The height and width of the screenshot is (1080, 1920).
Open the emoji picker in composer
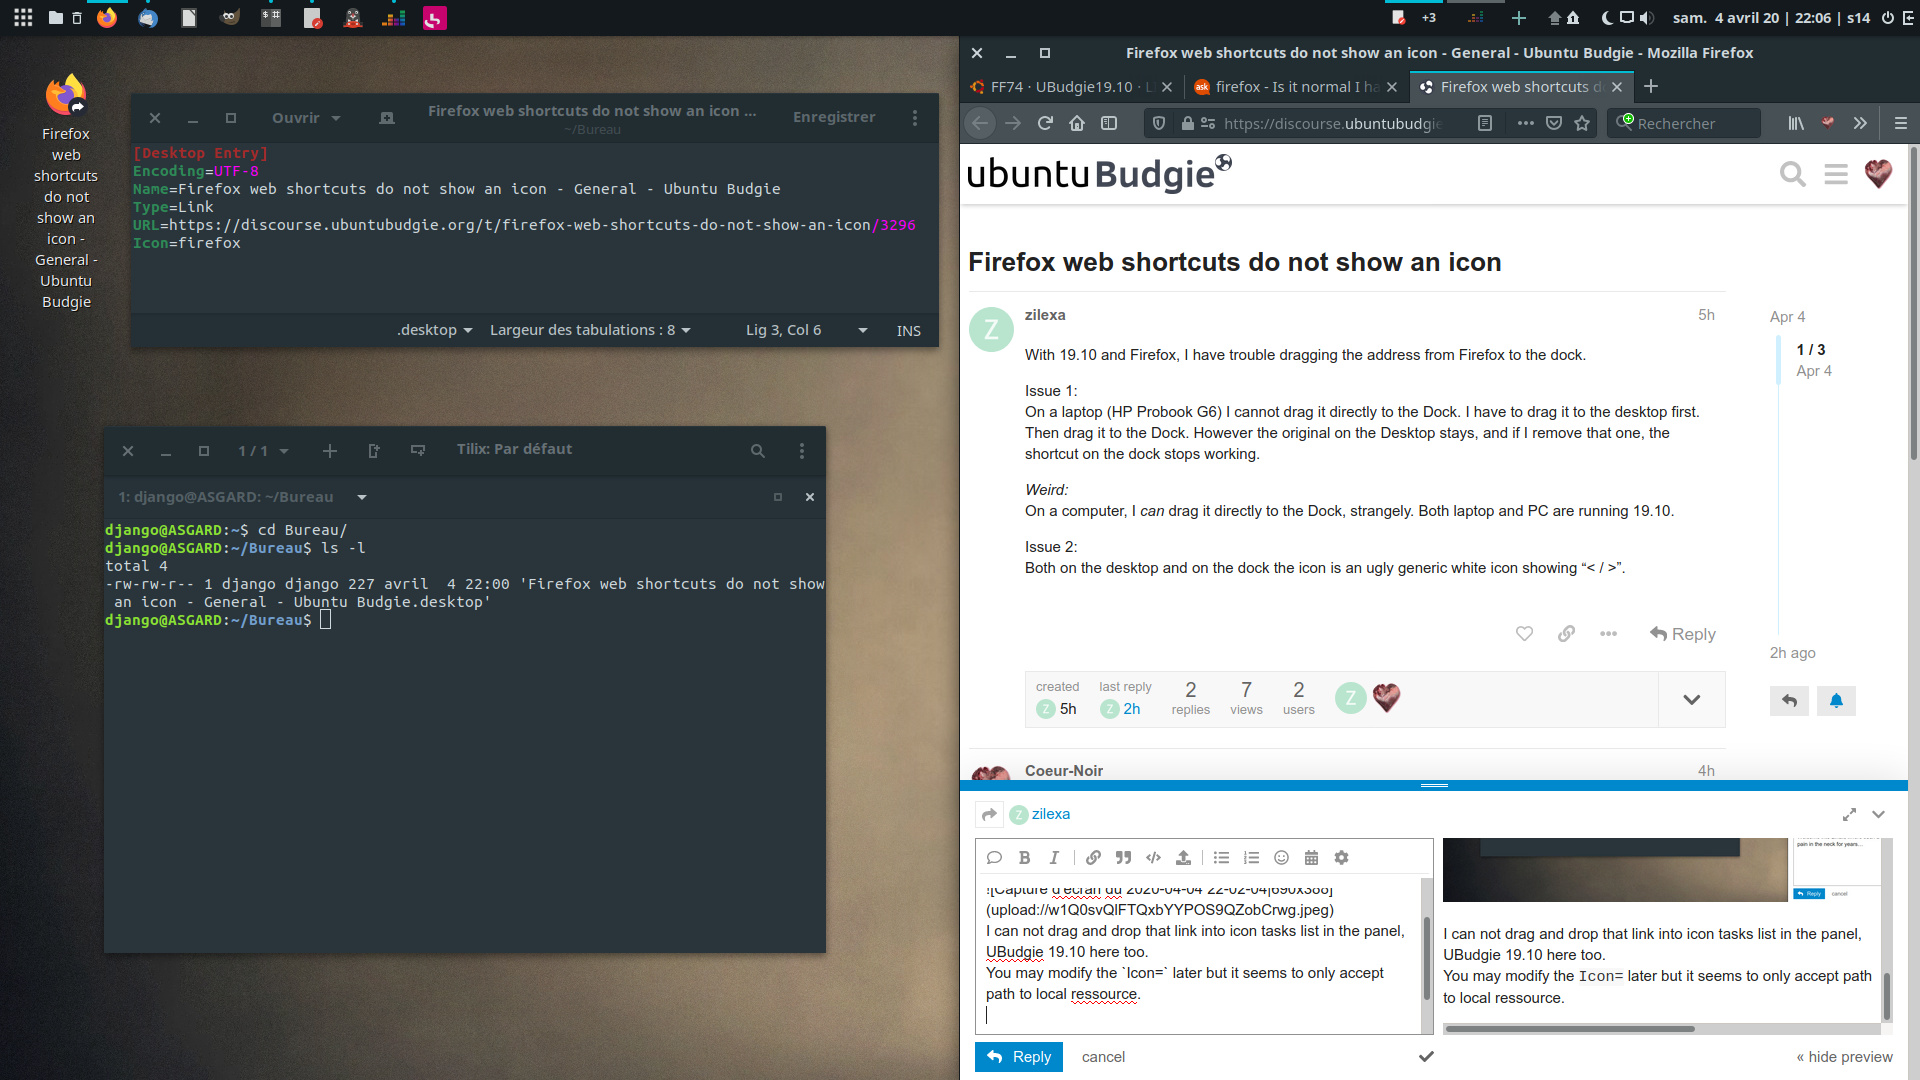pos(1282,858)
